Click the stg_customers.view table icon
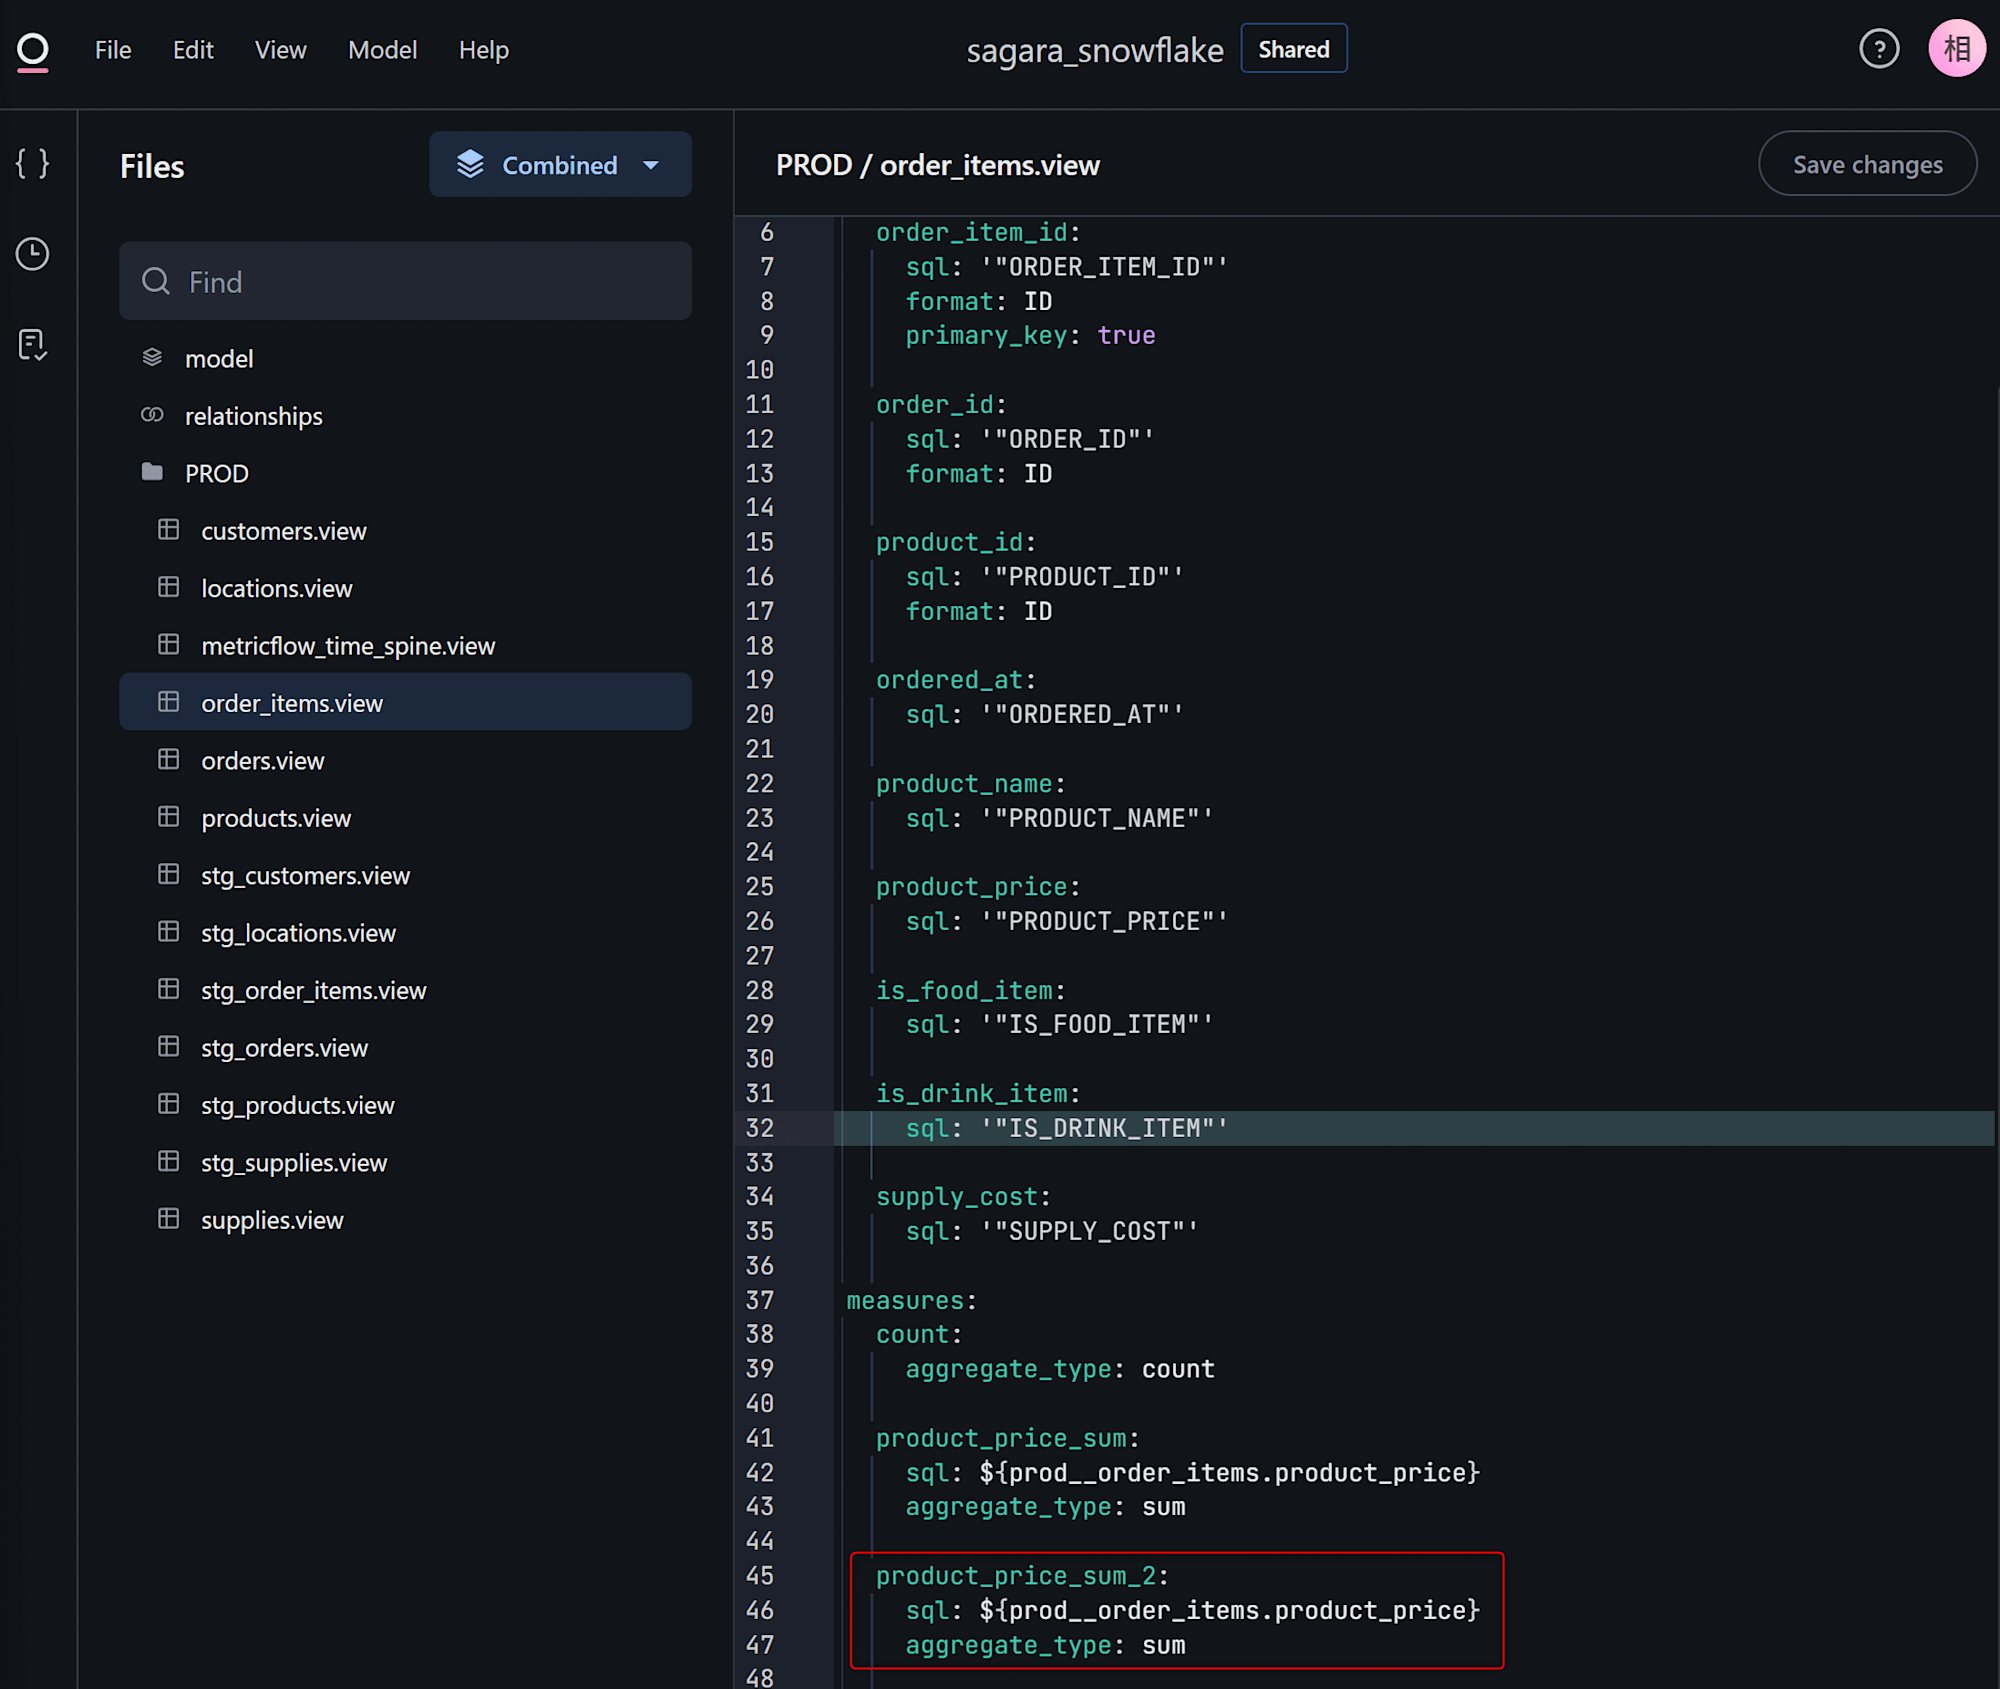Viewport: 2000px width, 1689px height. point(169,875)
